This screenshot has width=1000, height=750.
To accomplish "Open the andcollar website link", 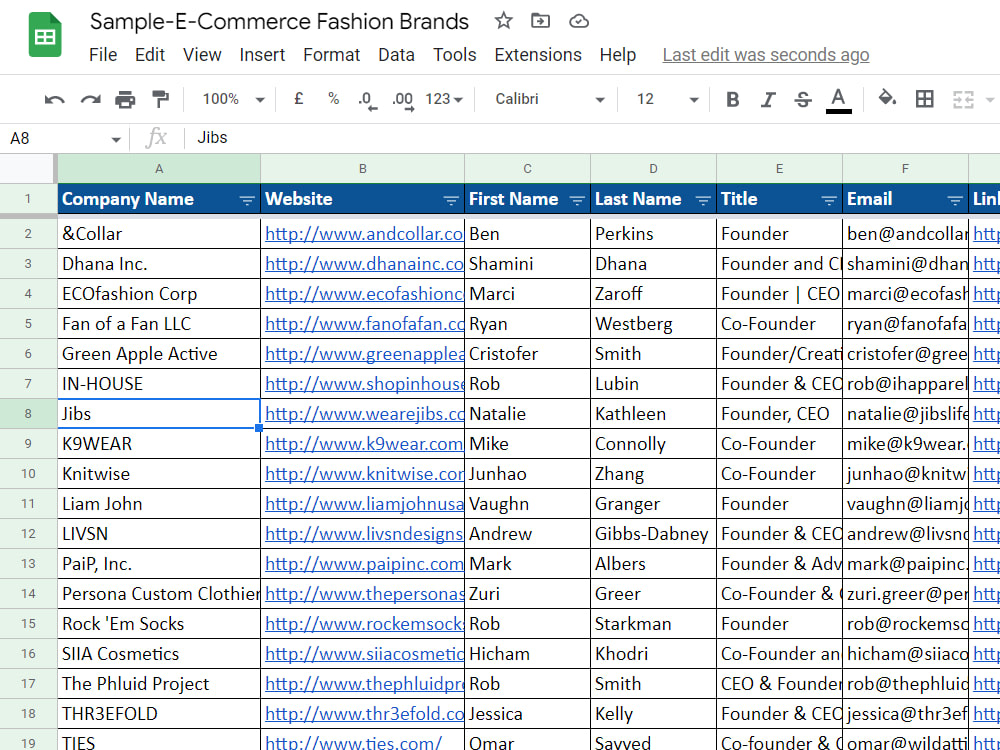I will coord(364,234).
